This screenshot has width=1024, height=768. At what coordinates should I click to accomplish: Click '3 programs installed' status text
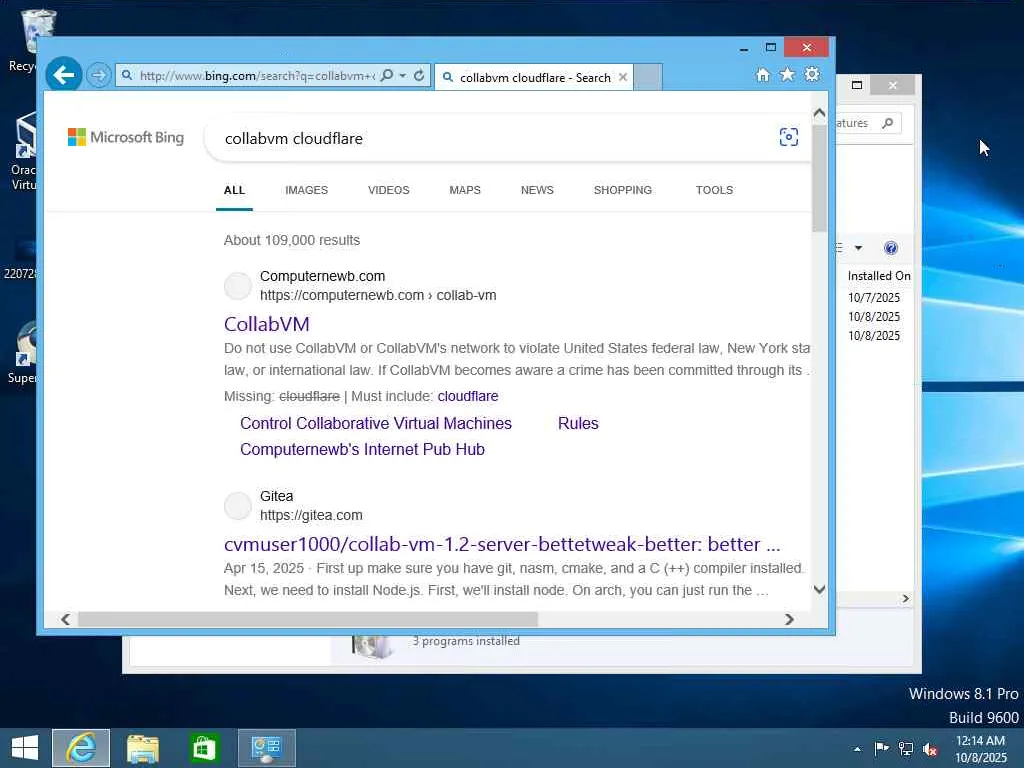[x=466, y=641]
